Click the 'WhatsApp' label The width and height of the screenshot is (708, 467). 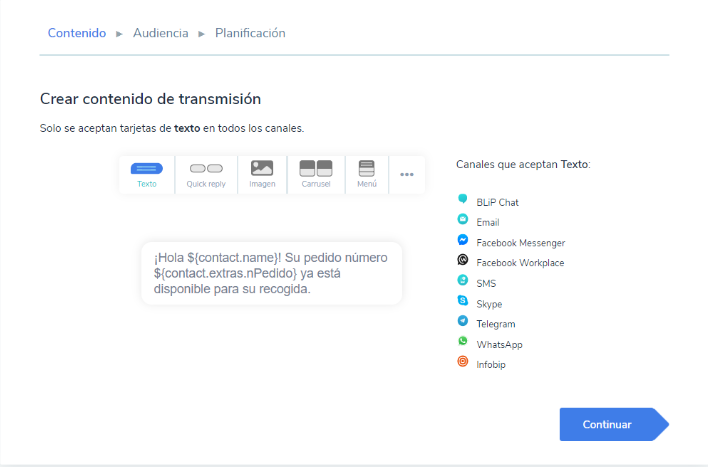point(499,345)
